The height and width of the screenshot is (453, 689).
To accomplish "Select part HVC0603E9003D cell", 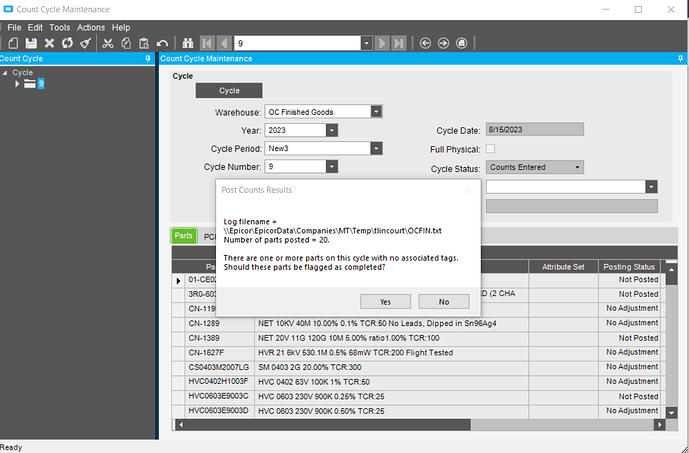I will point(220,411).
